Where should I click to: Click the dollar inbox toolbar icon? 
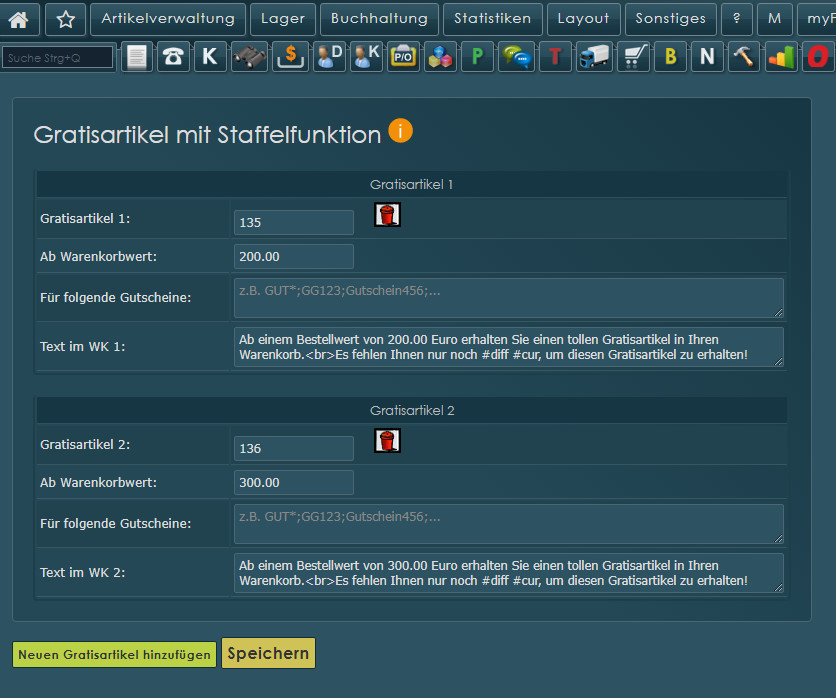point(291,57)
